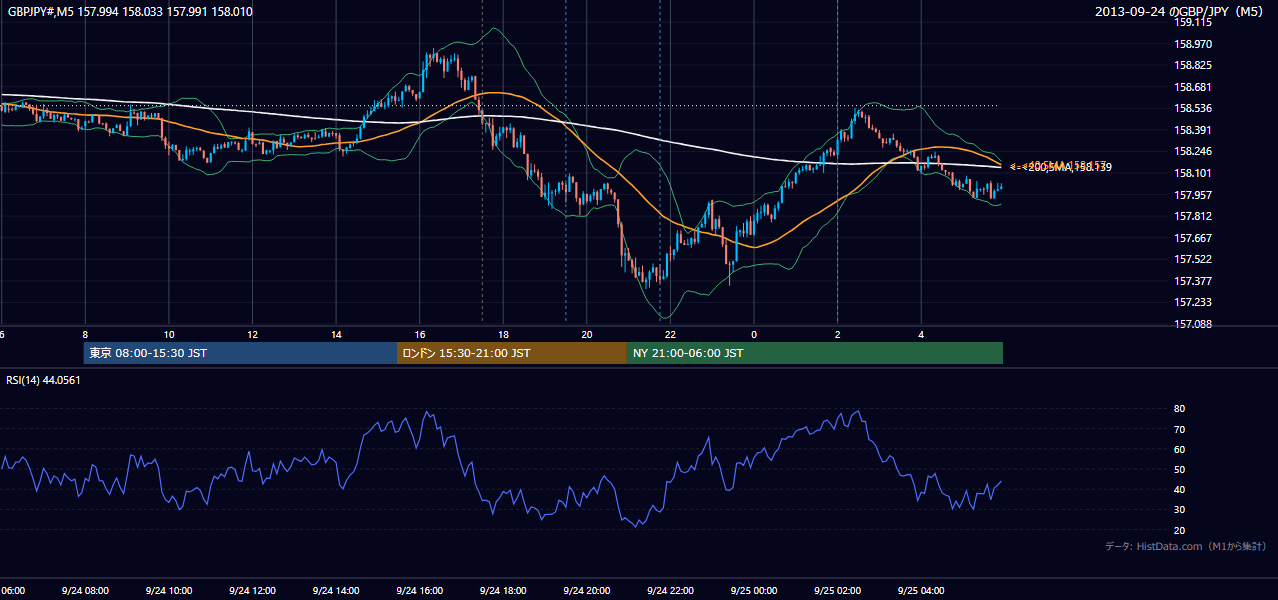Click the 9/24 12:00 time label
The height and width of the screenshot is (600, 1278).
252,590
